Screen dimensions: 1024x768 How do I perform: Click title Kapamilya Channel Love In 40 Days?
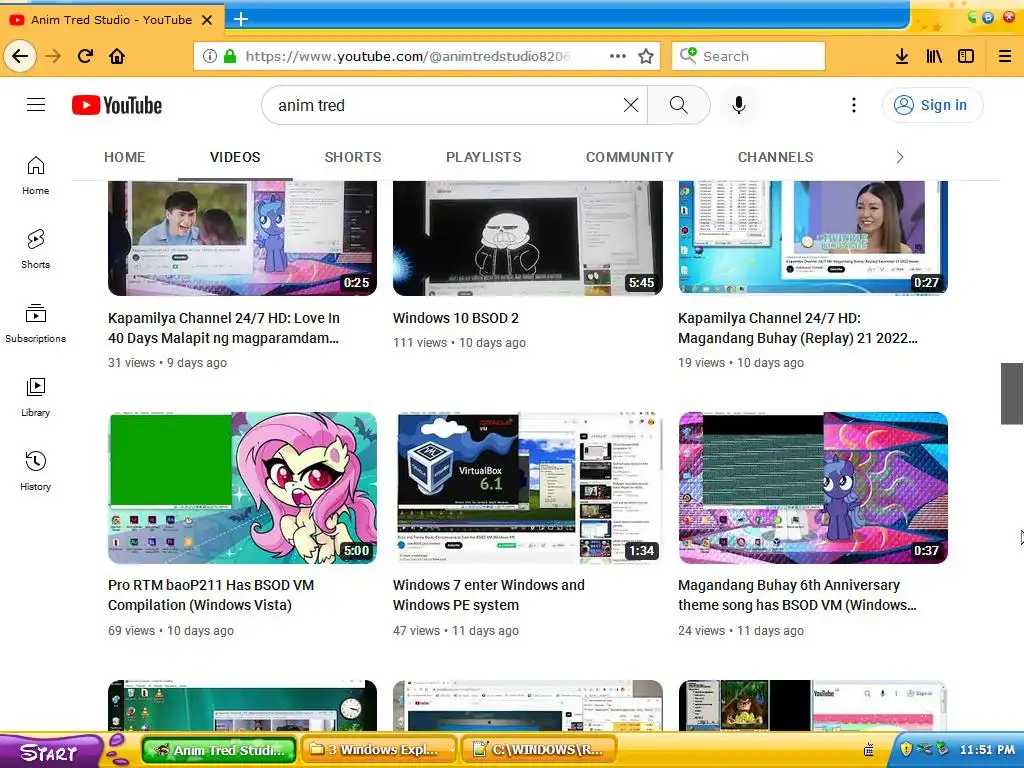coord(224,328)
